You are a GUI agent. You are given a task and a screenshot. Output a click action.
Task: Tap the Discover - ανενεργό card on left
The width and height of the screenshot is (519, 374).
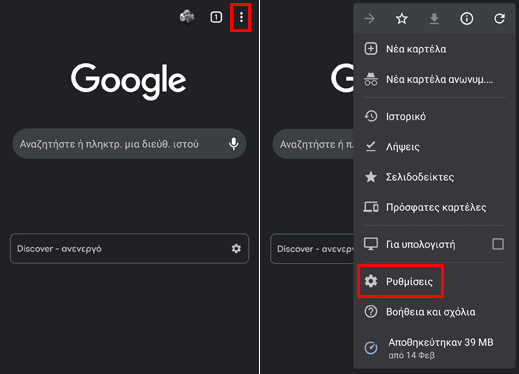tap(129, 249)
